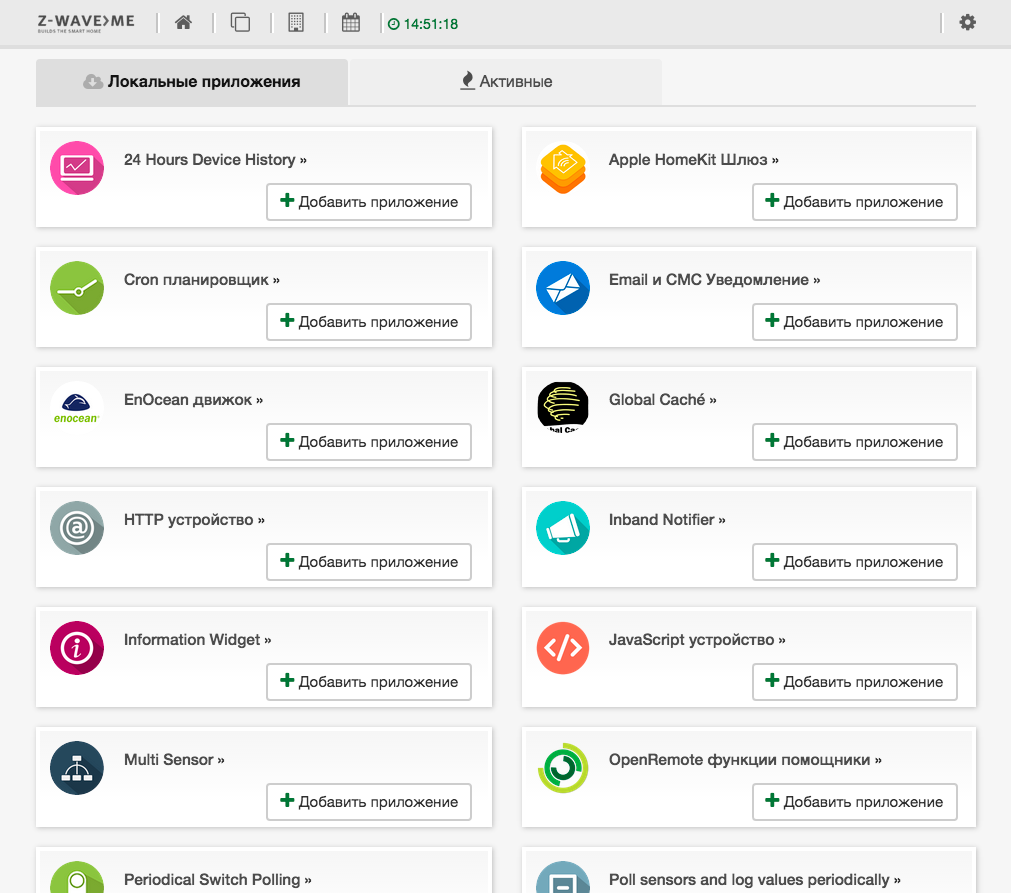1011x893 pixels.
Task: Open the settings gear menu
Action: (x=967, y=22)
